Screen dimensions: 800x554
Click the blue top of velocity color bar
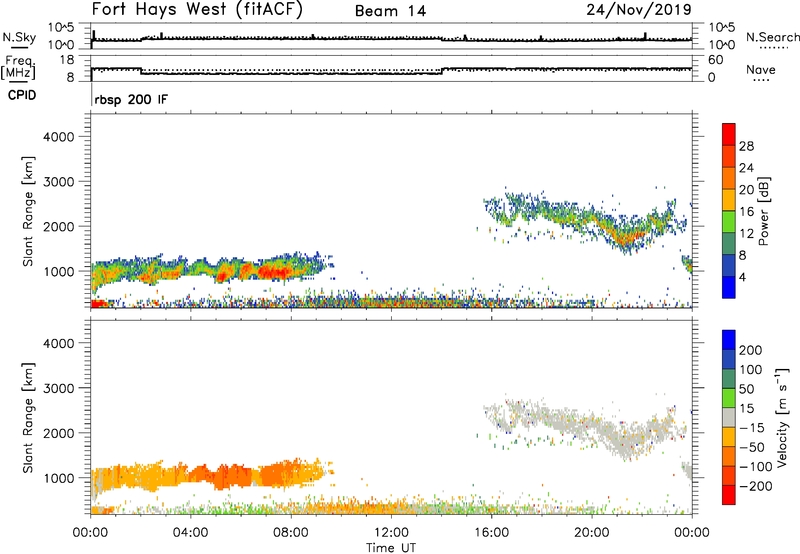click(x=729, y=340)
